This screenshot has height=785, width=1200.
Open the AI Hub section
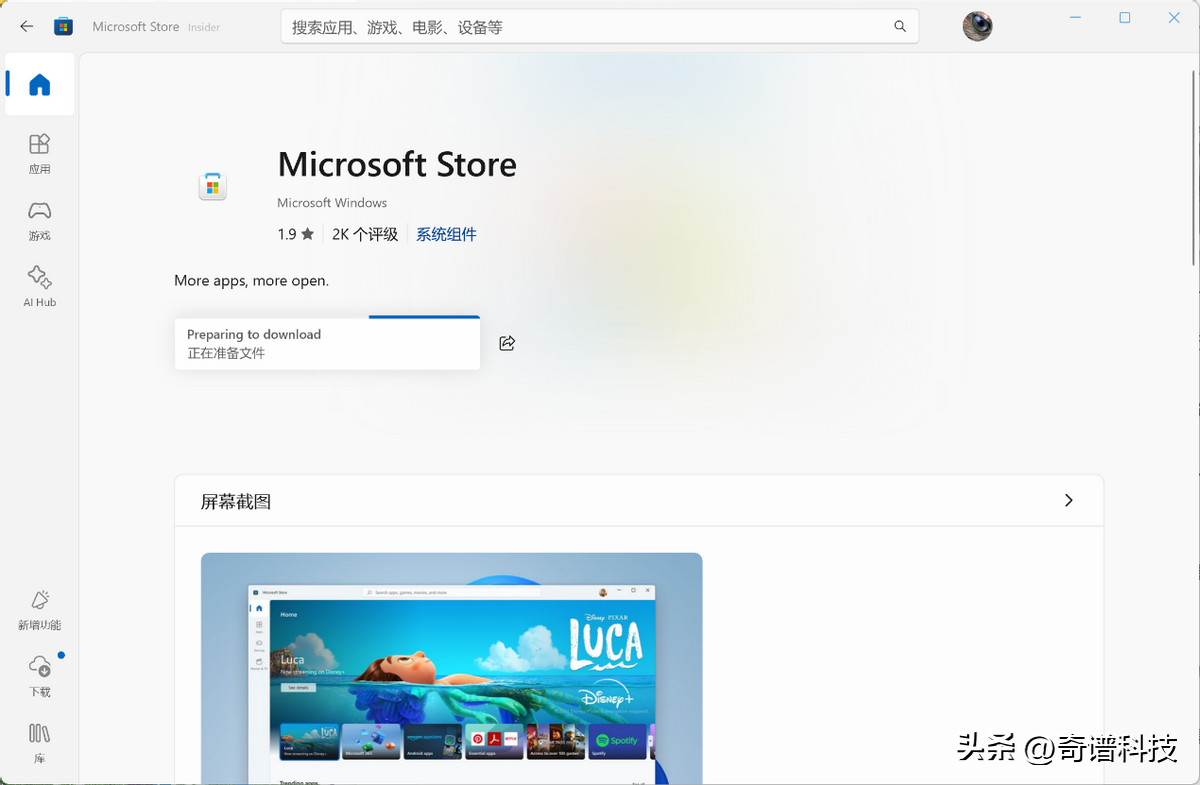point(40,286)
